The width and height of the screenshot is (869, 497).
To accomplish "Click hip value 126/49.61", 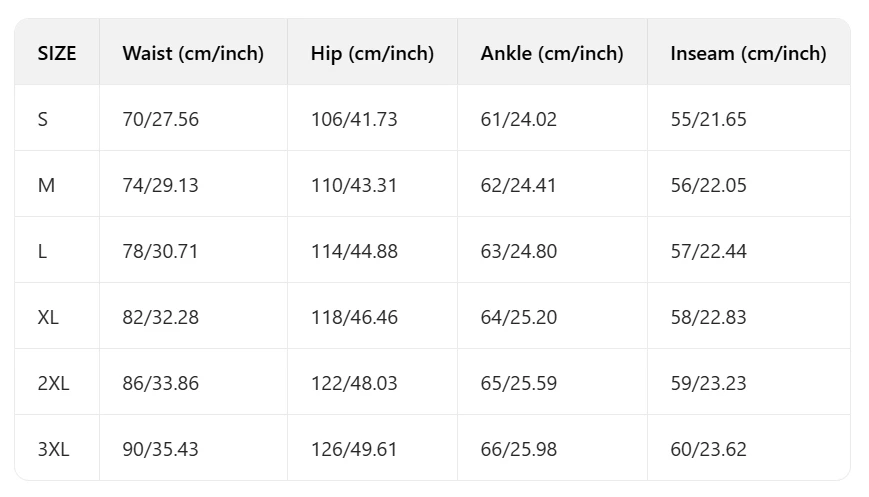I will click(x=354, y=449).
